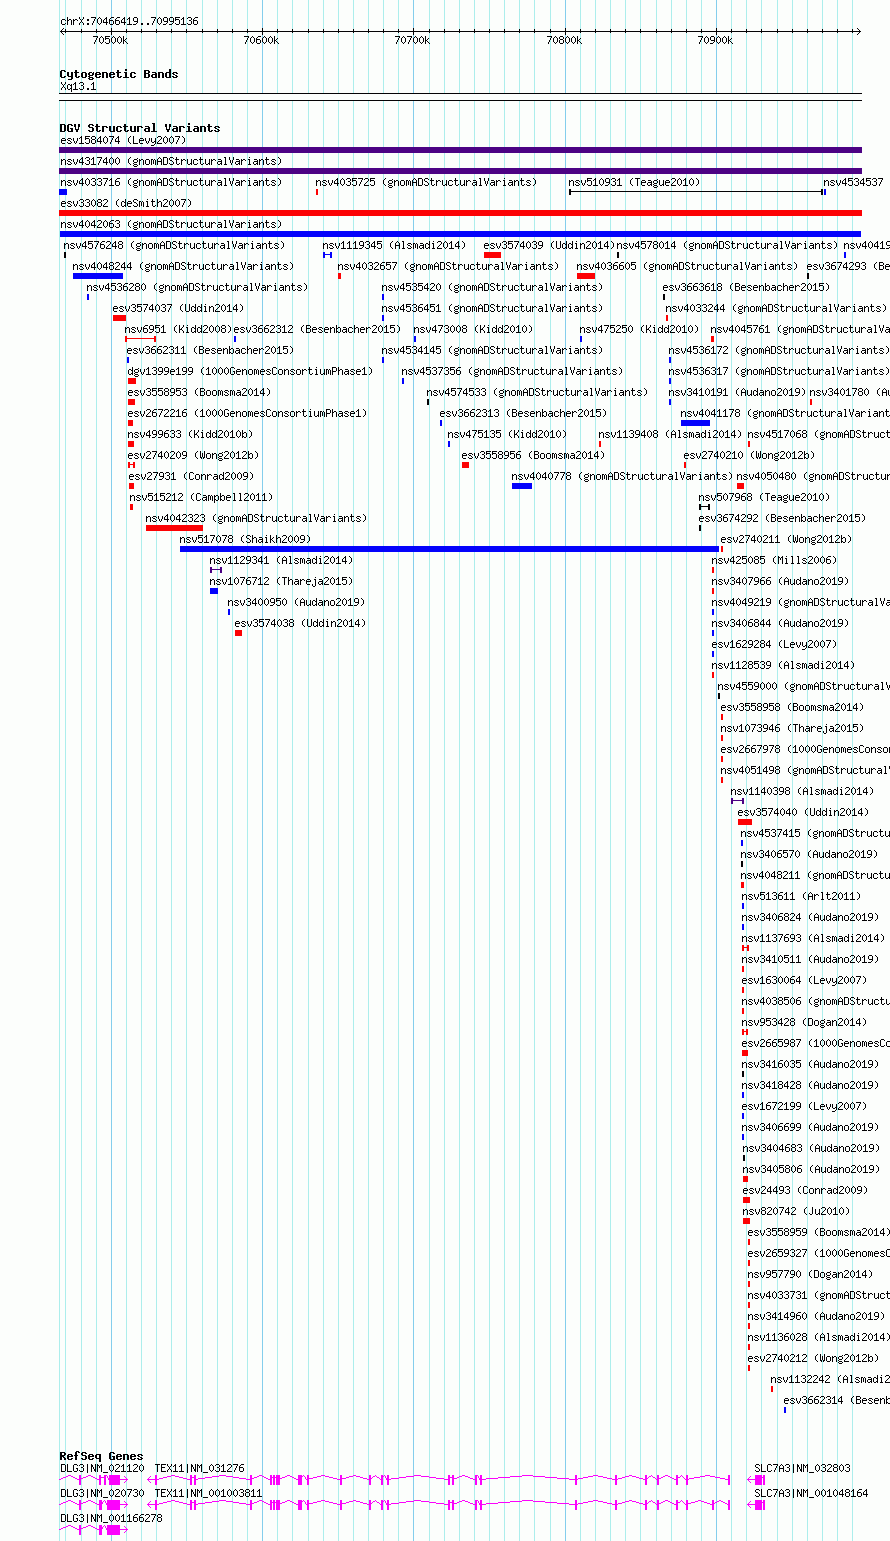Select the DGV Structural Variants track title

tap(140, 128)
